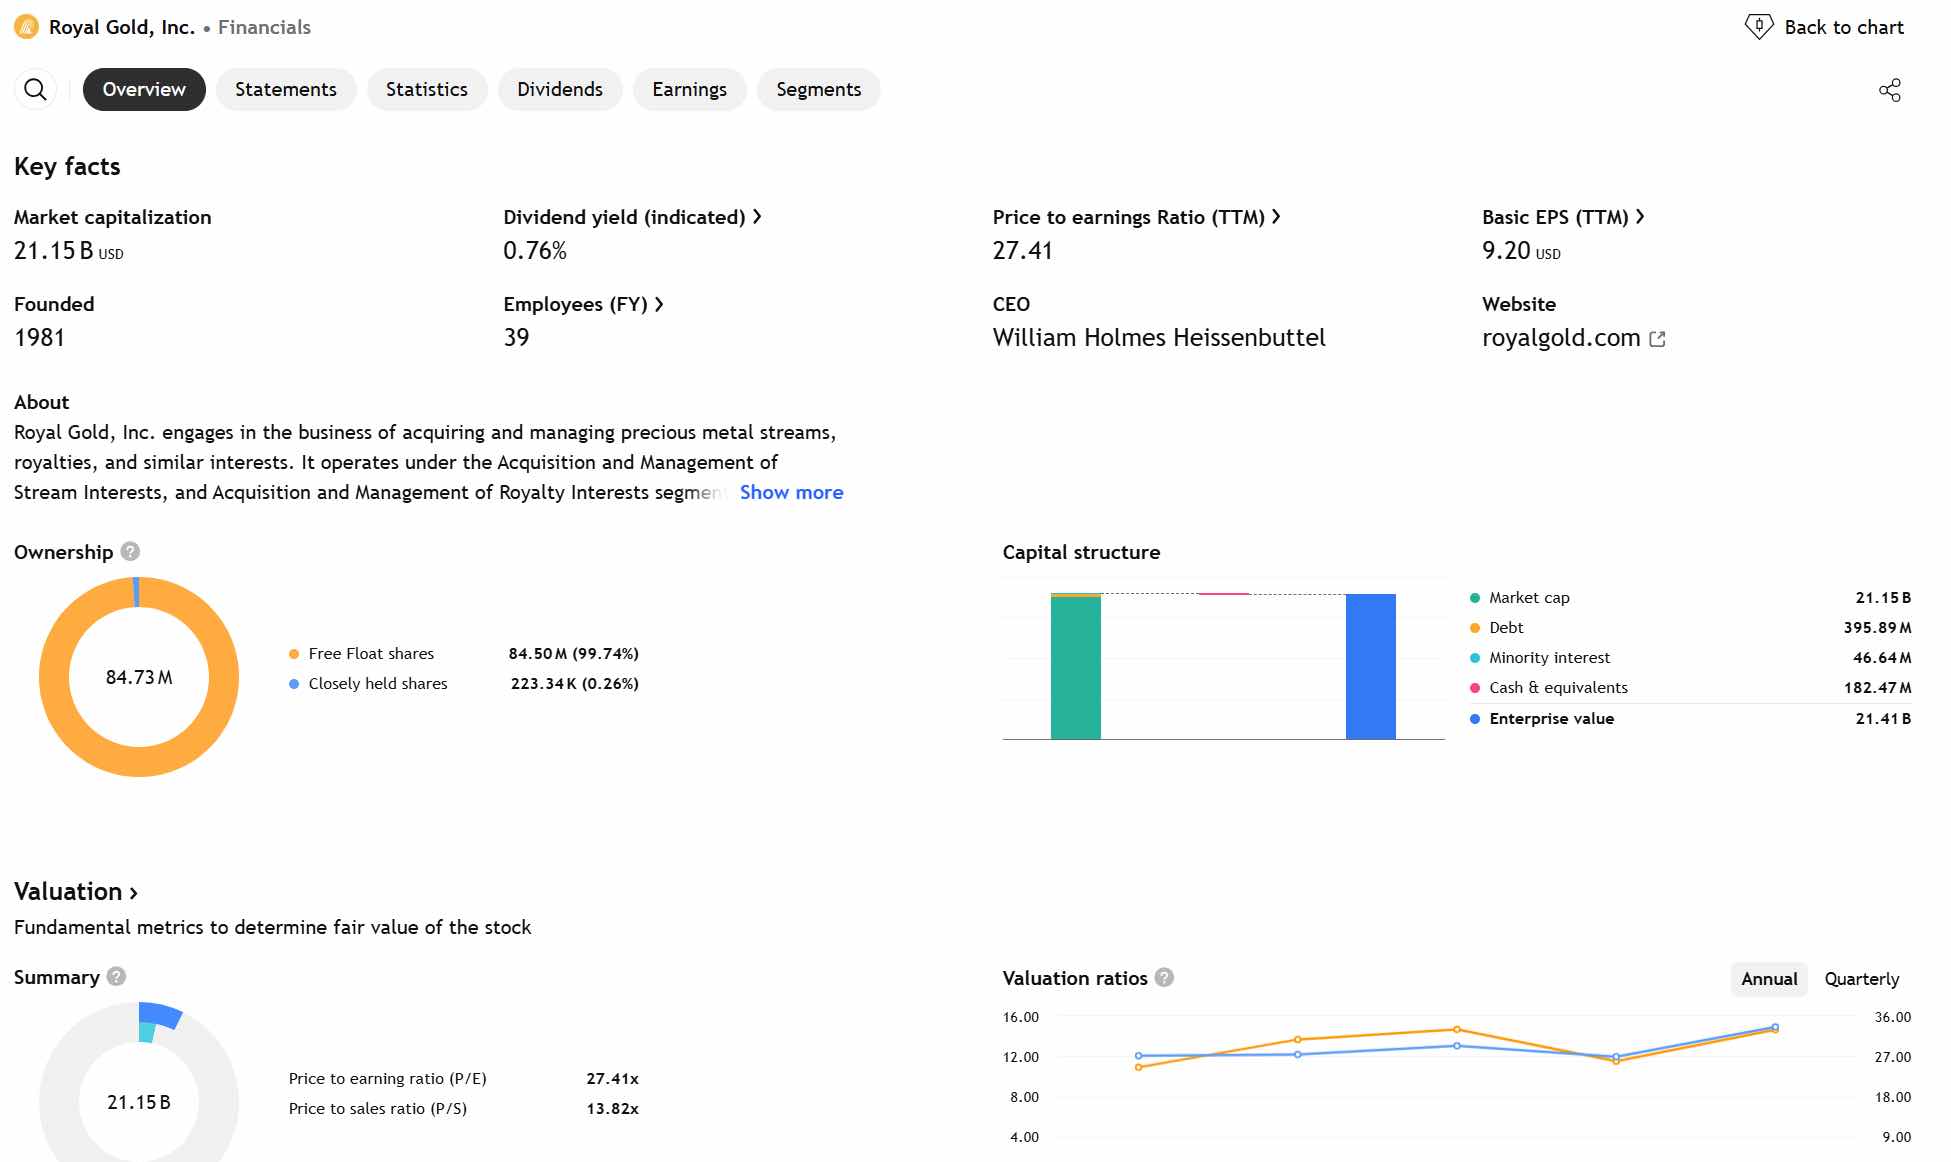The width and height of the screenshot is (1951, 1162).
Task: Click the Ownership help question mark icon
Action: [x=130, y=552]
